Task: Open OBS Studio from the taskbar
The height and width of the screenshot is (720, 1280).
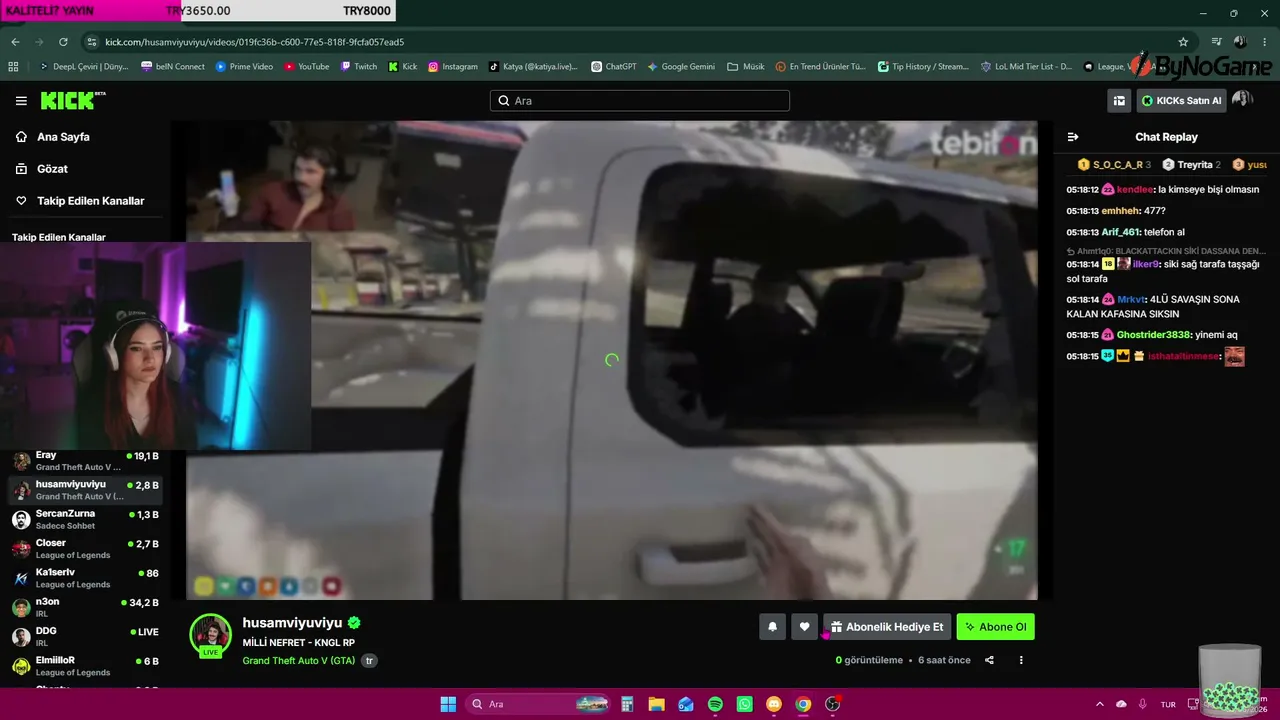Action: (832, 704)
